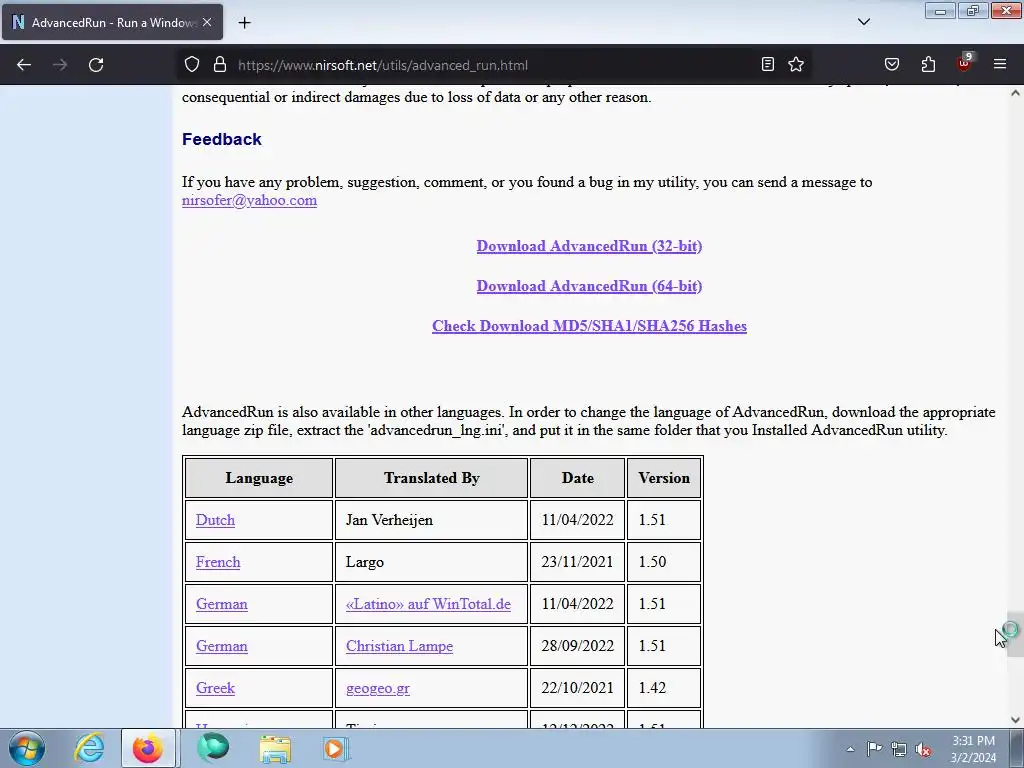Open uBlock Origin extension icon
The height and width of the screenshot is (768, 1024).
(964, 63)
